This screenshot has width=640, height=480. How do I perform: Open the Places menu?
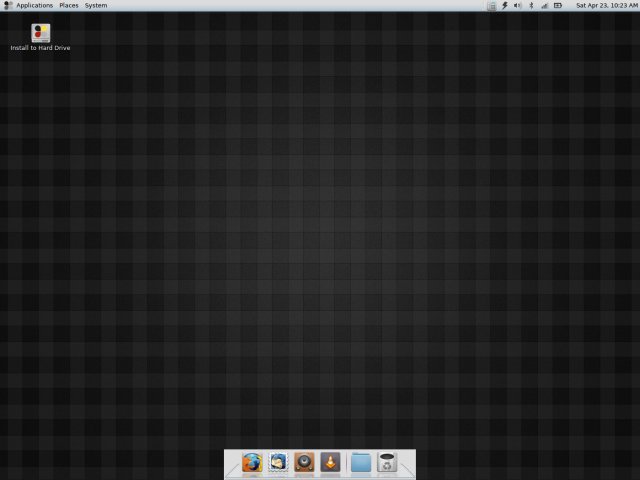pyautogui.click(x=69, y=5)
